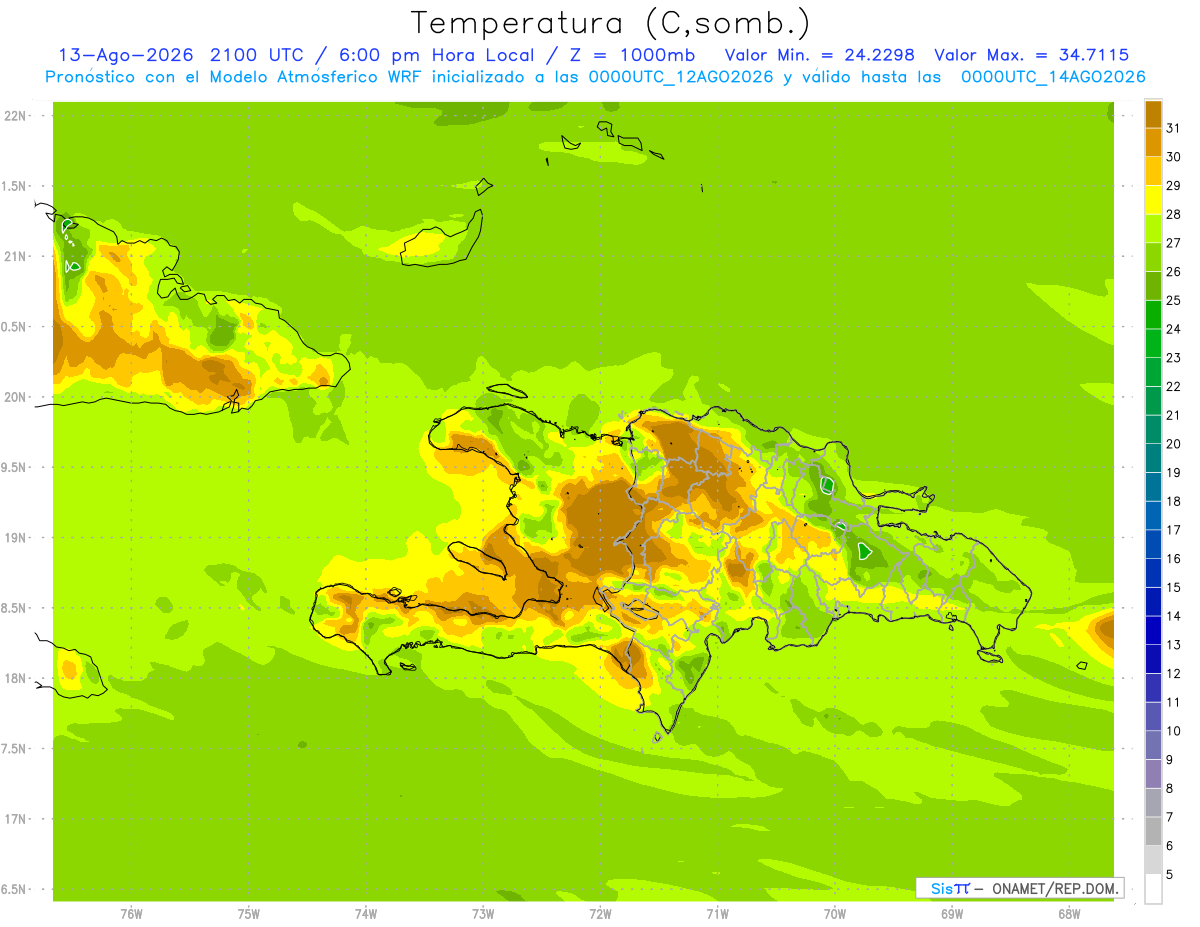Pick the yellow swatch between 28 and 29
The width and height of the screenshot is (1200, 927).
1153,200
